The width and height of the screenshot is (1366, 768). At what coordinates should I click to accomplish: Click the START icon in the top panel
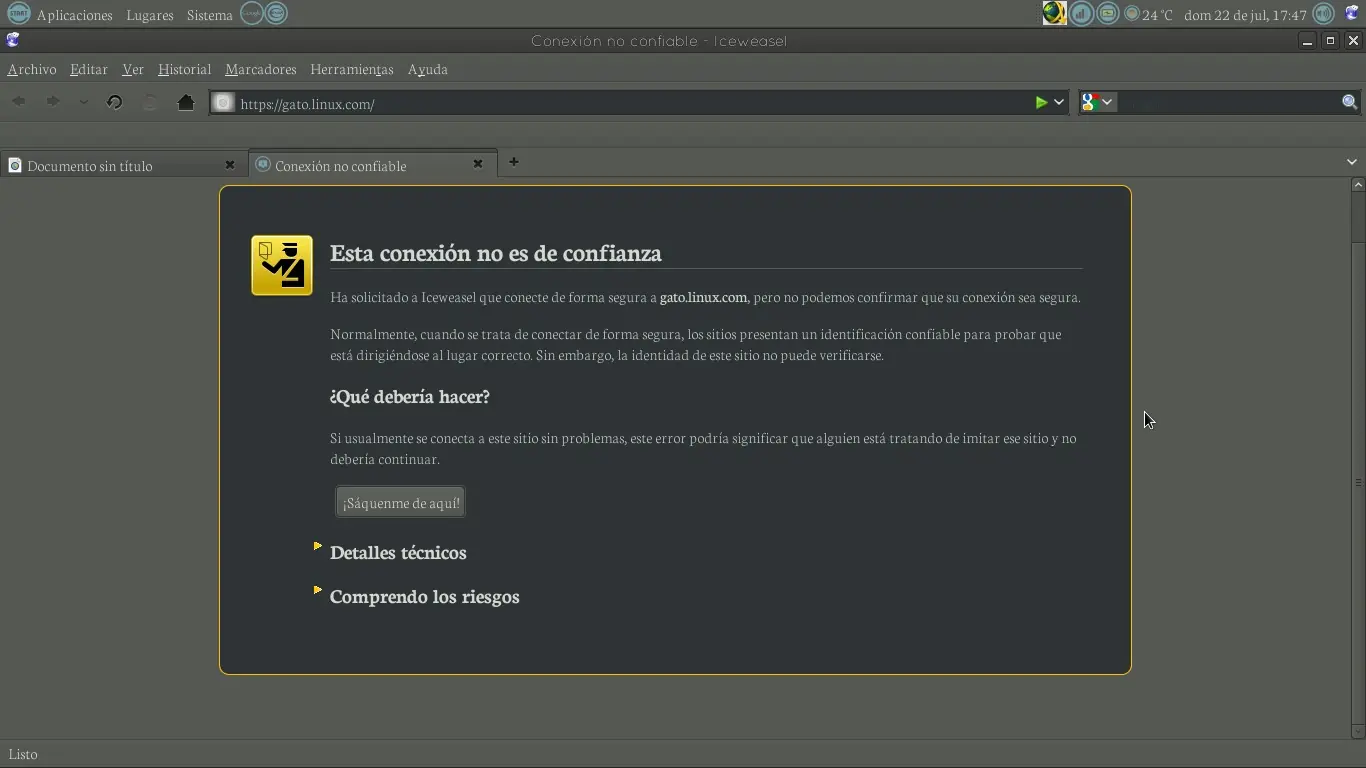click(18, 13)
